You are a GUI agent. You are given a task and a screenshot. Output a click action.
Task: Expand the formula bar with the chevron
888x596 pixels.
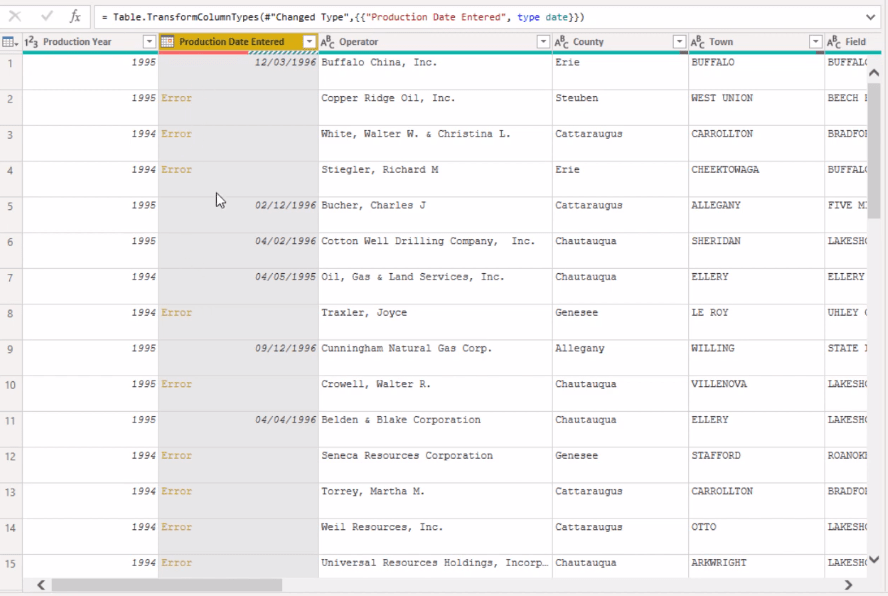pyautogui.click(x=870, y=17)
